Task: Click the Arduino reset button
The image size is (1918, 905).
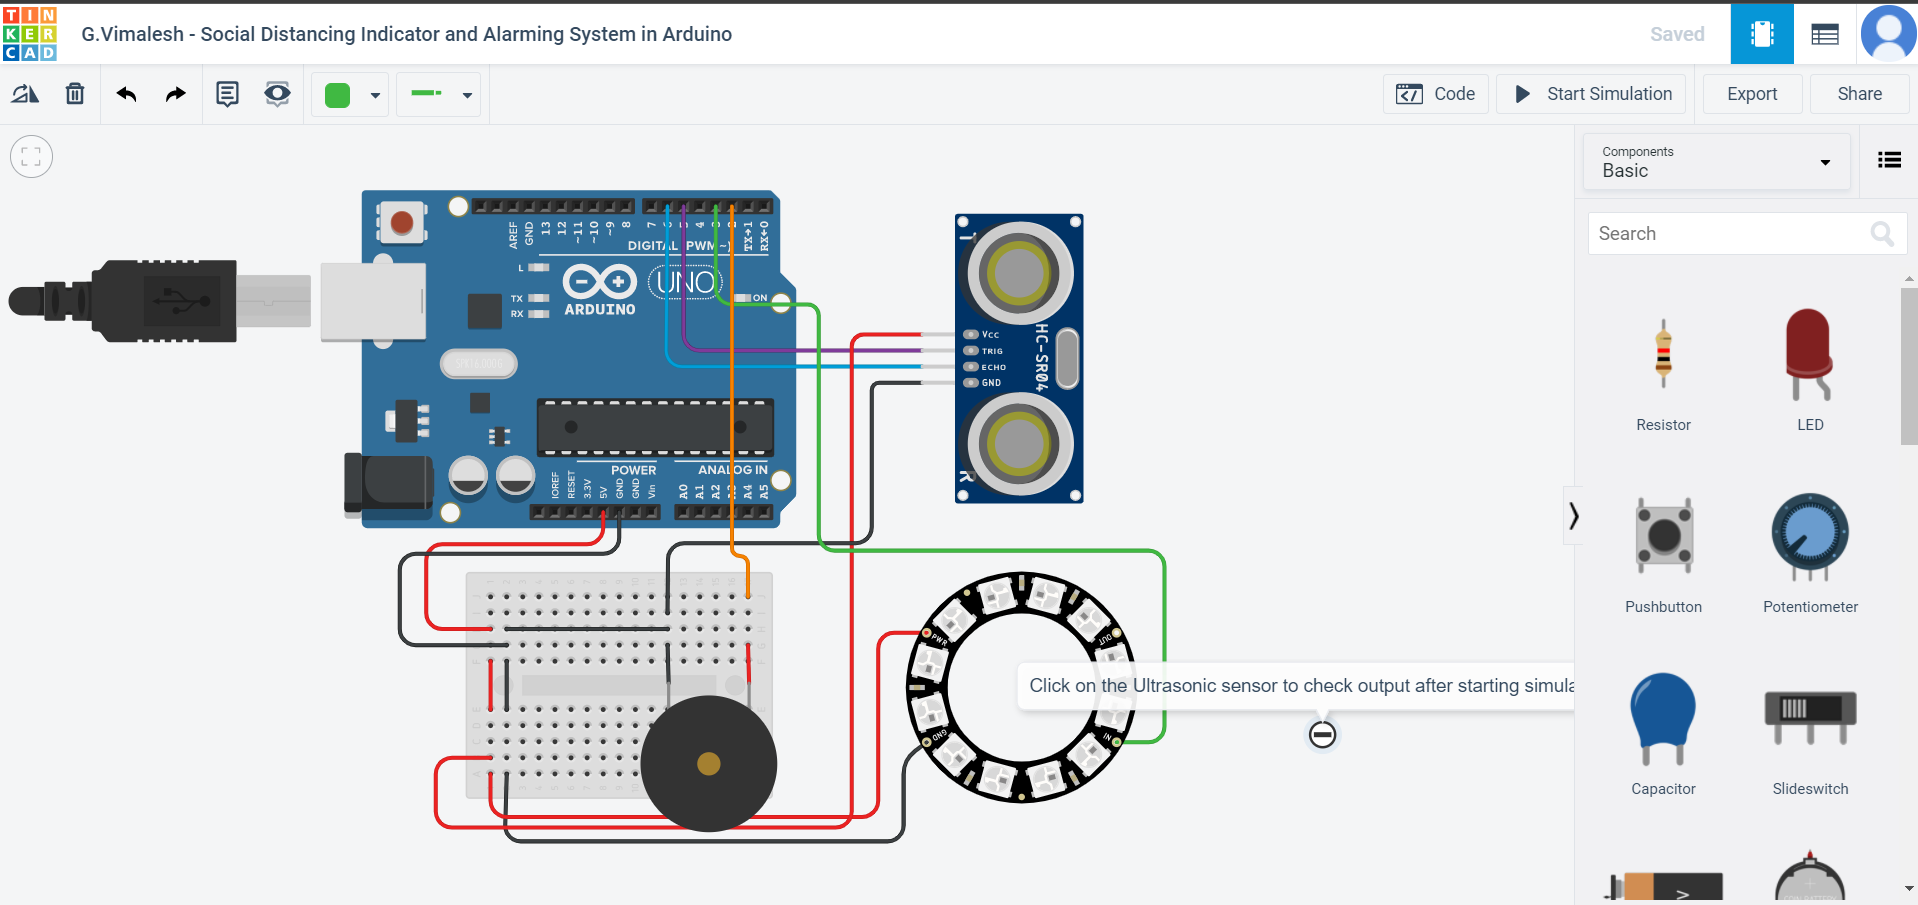Action: pyautogui.click(x=402, y=222)
